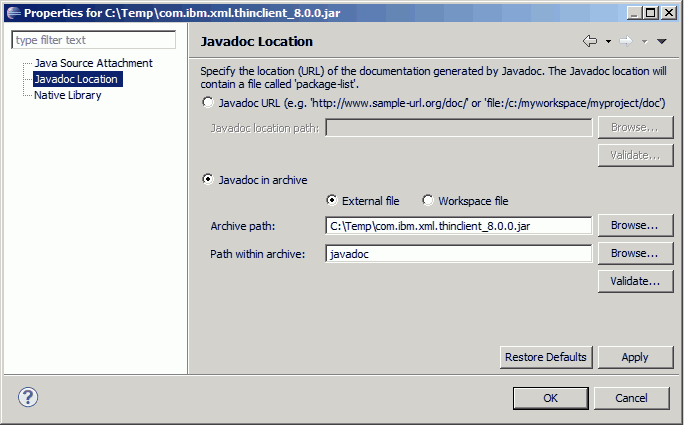
Task: Click the 'Path within archive:' label
Action: tap(257, 254)
